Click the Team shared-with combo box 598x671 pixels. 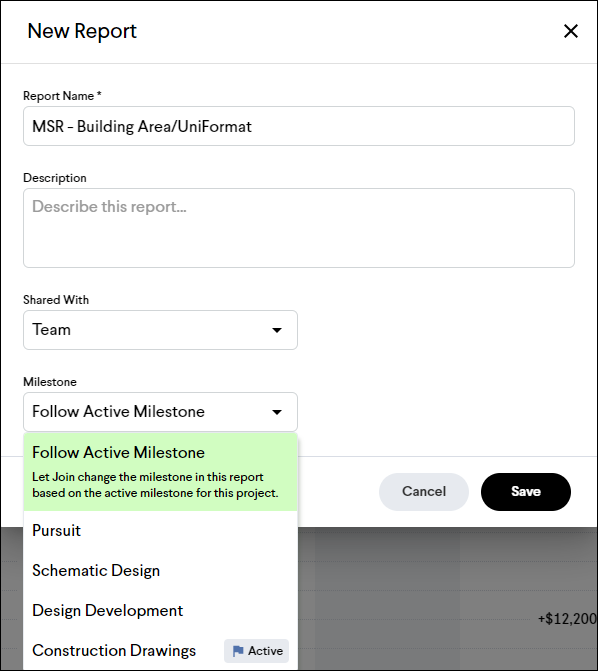click(x=160, y=330)
